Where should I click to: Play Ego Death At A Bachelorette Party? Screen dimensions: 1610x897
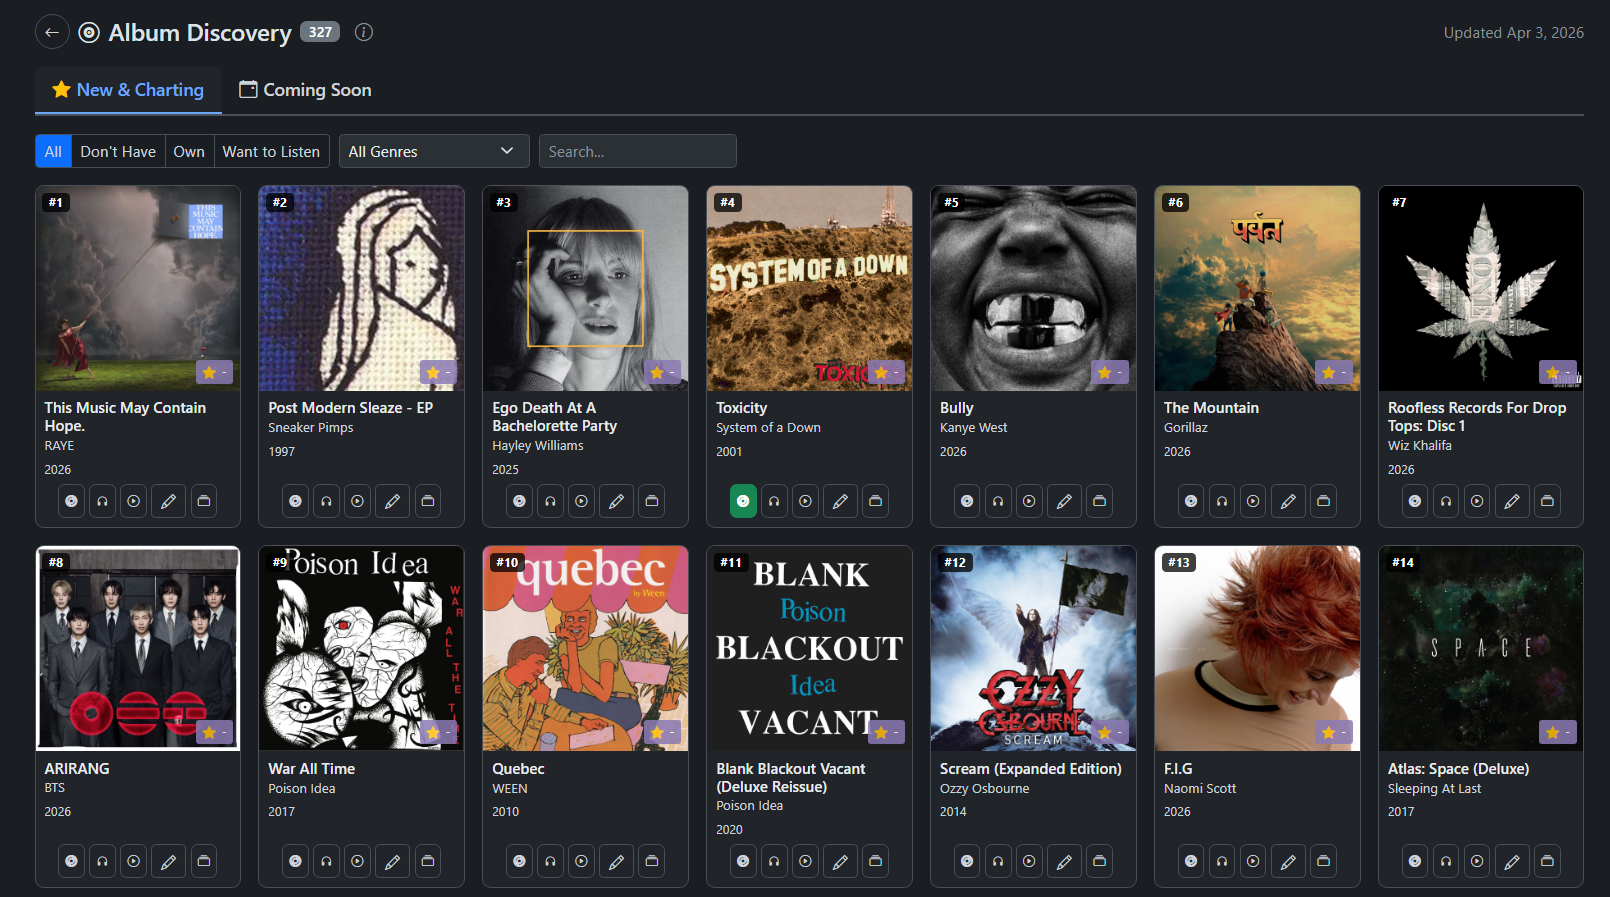(581, 501)
